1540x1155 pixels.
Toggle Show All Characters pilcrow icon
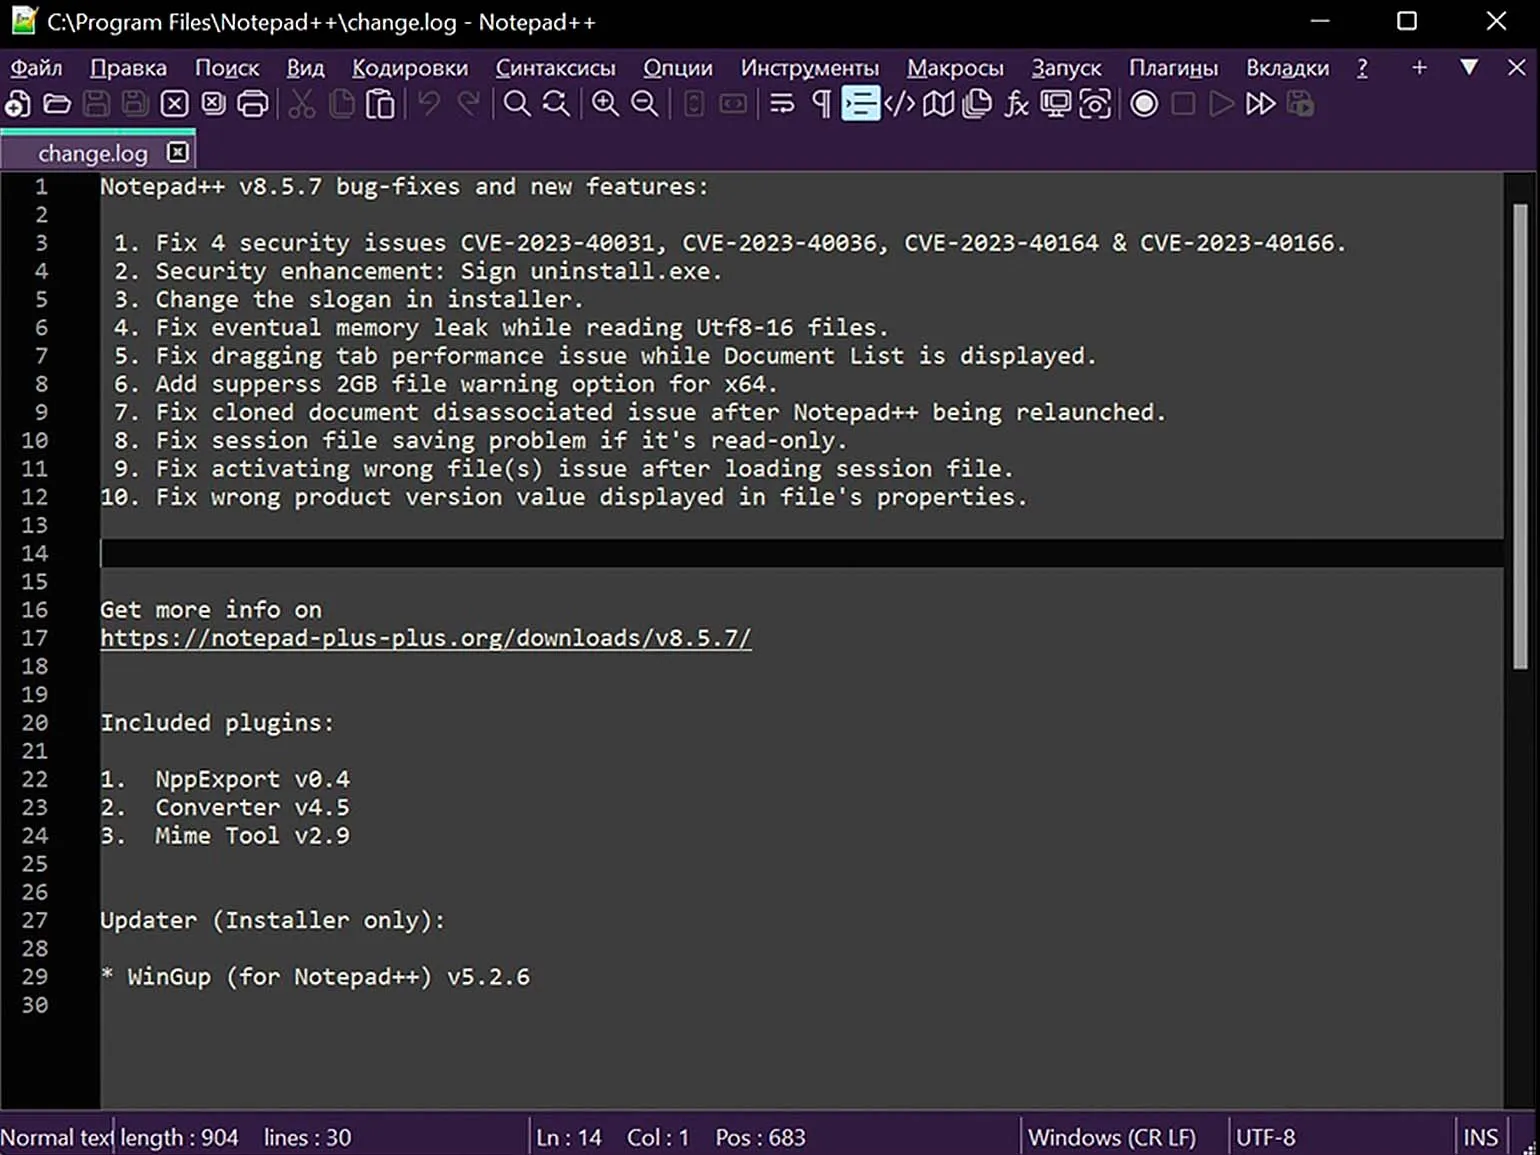(821, 104)
